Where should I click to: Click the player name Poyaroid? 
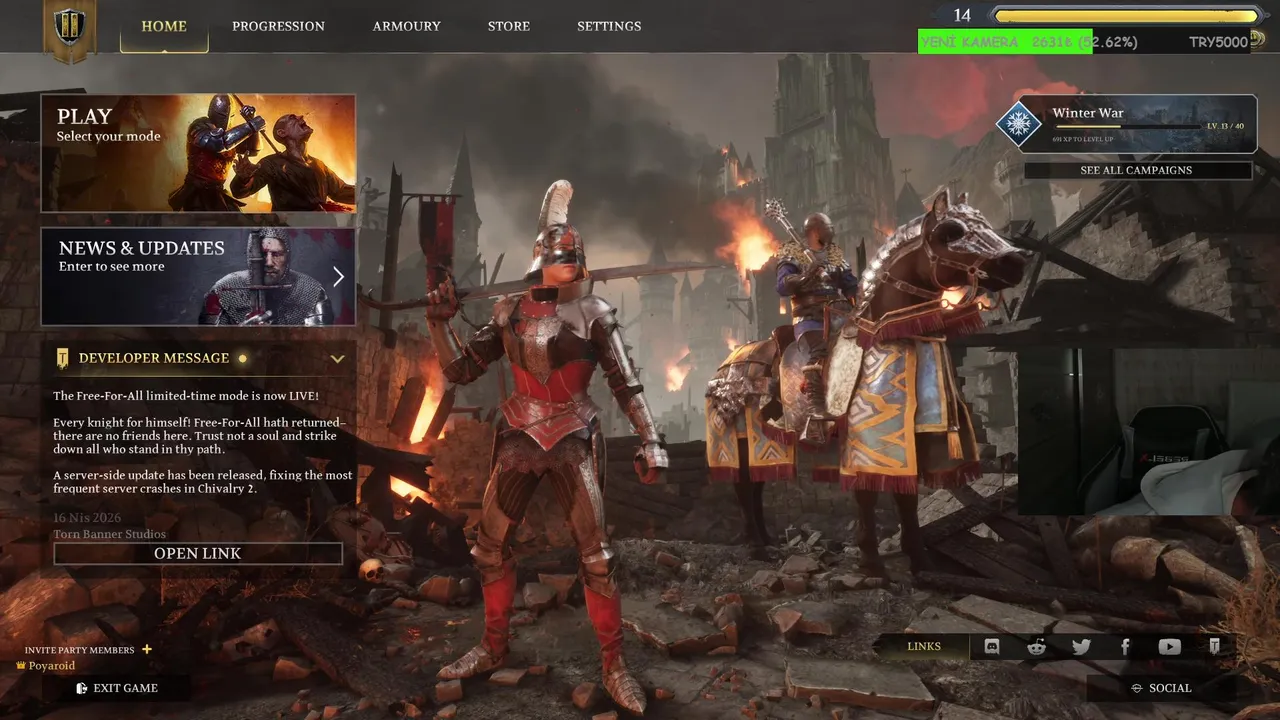point(52,666)
